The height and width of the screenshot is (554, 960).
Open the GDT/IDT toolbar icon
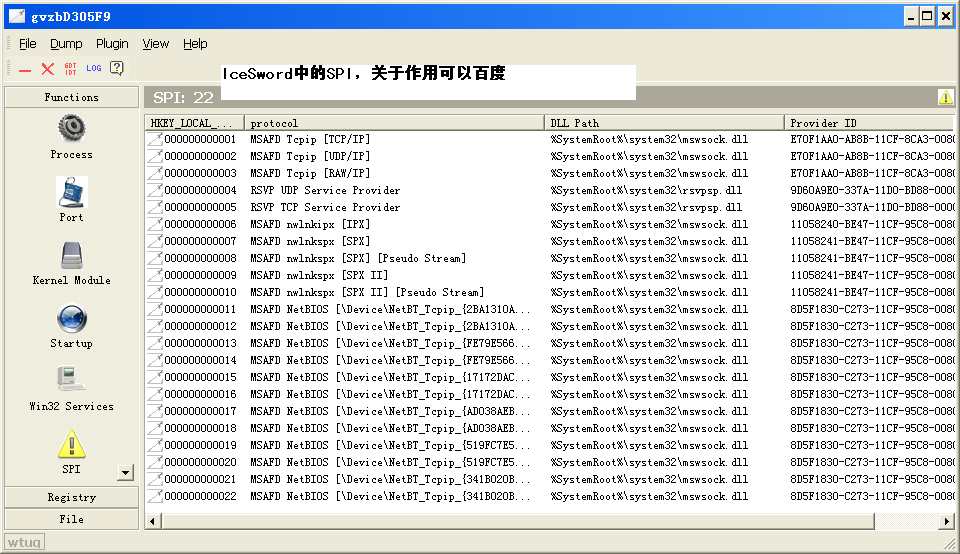70,69
